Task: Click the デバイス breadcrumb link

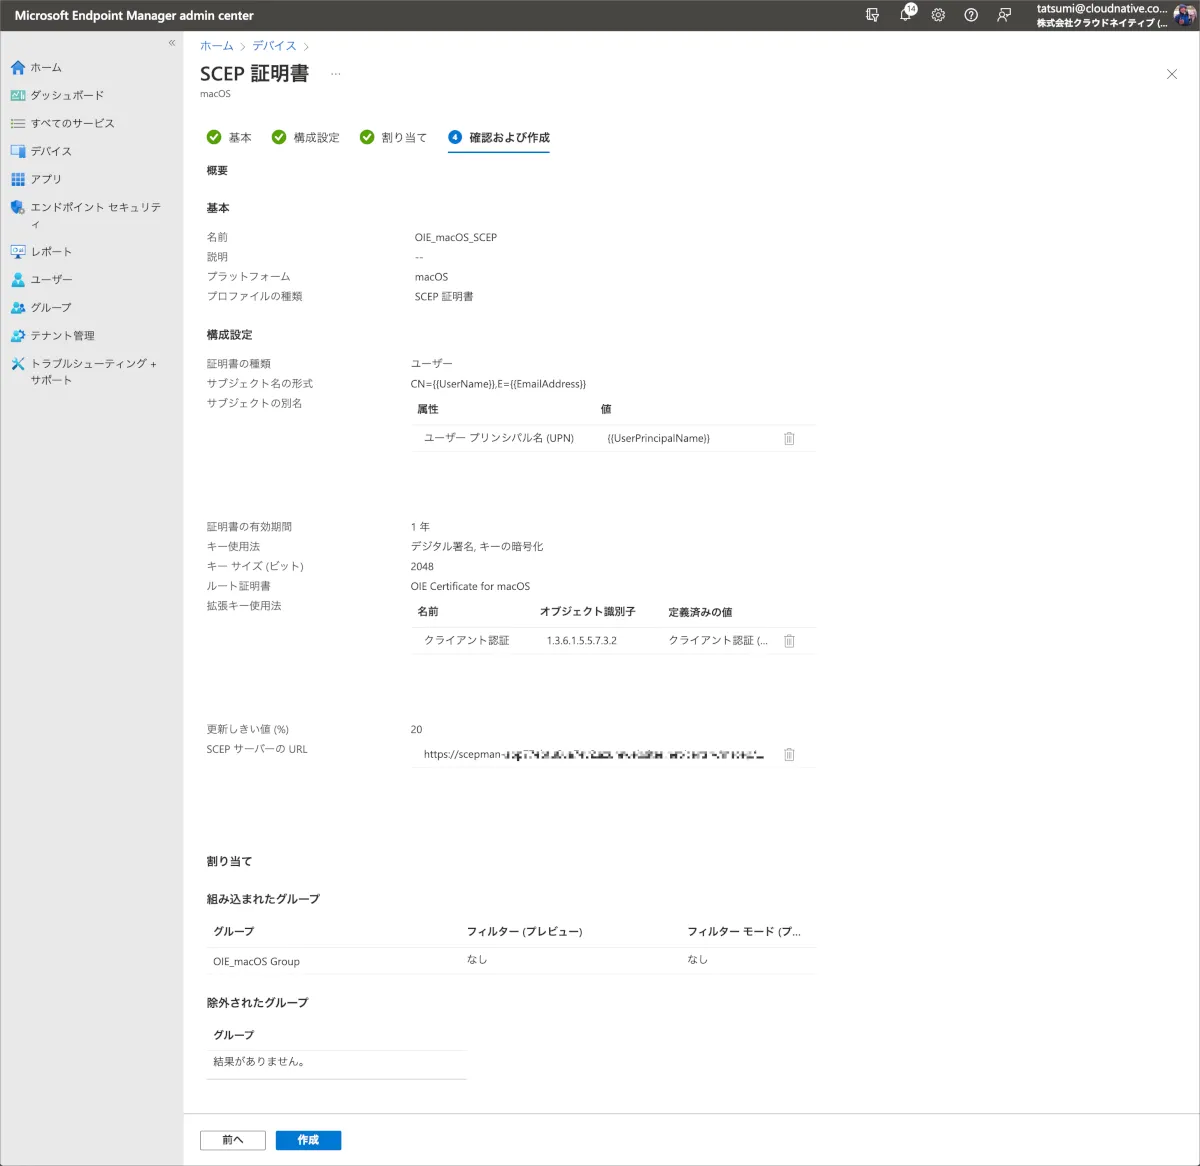Action: pos(274,46)
